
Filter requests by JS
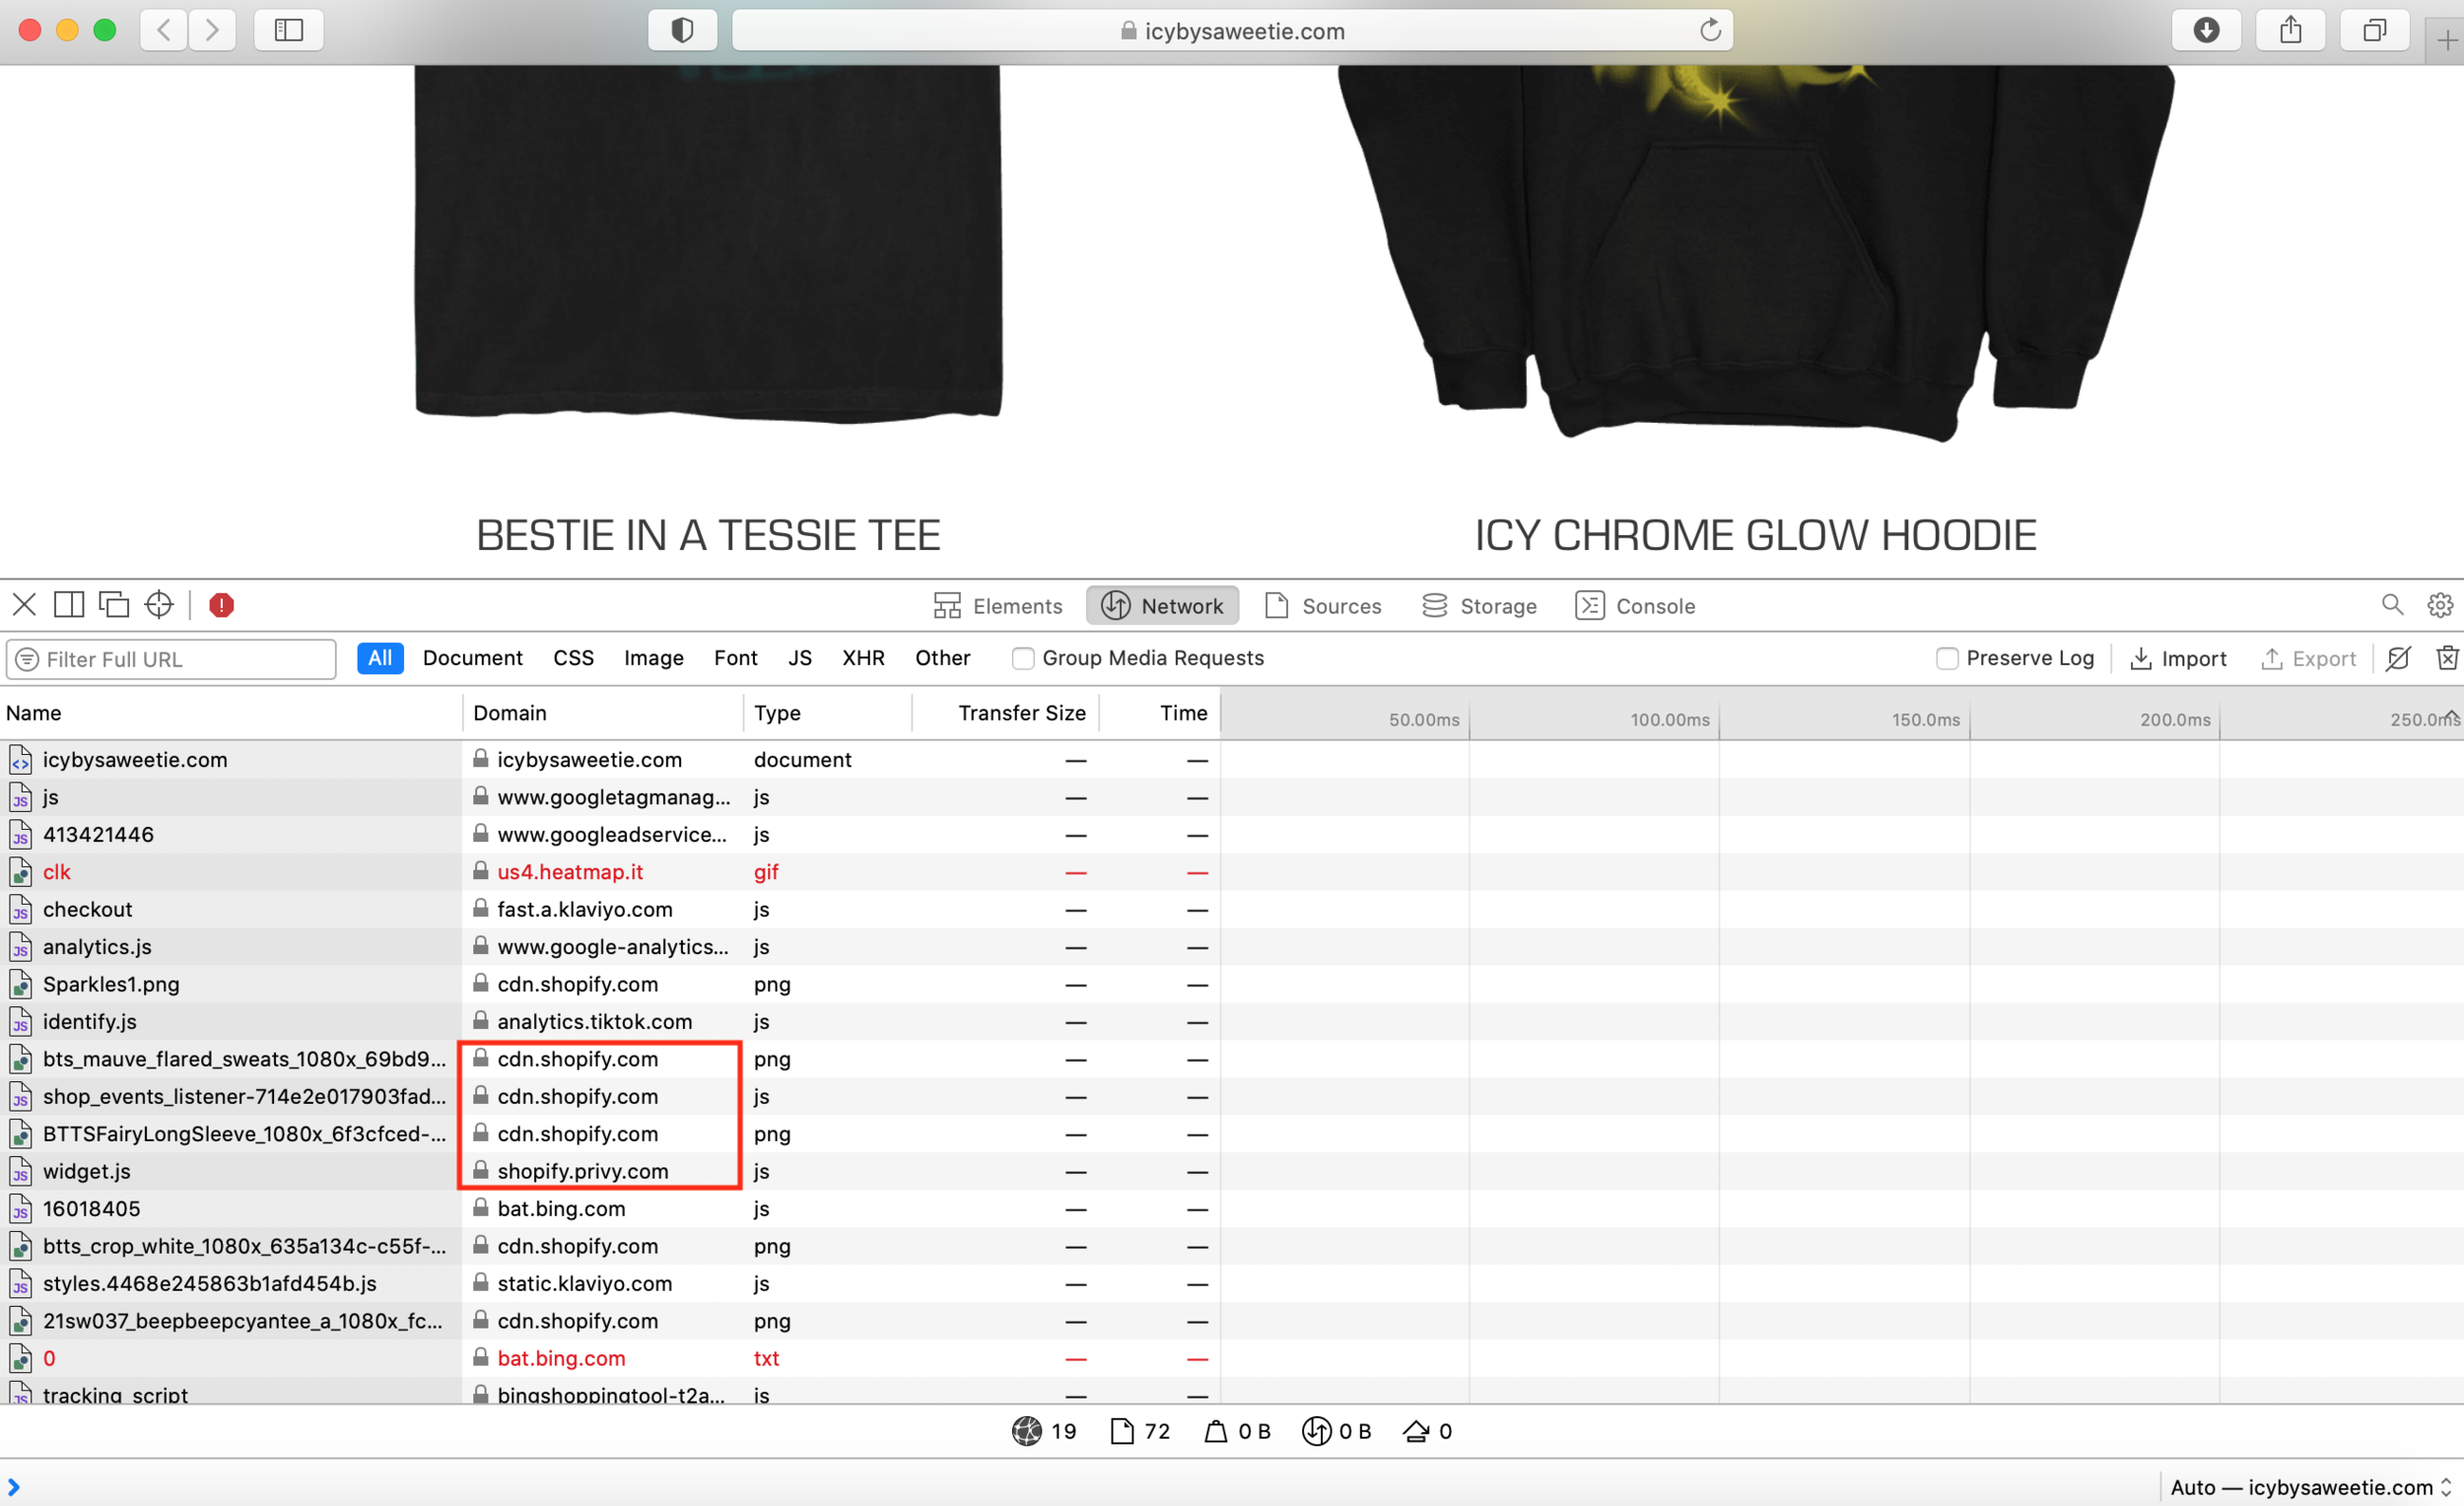(799, 658)
